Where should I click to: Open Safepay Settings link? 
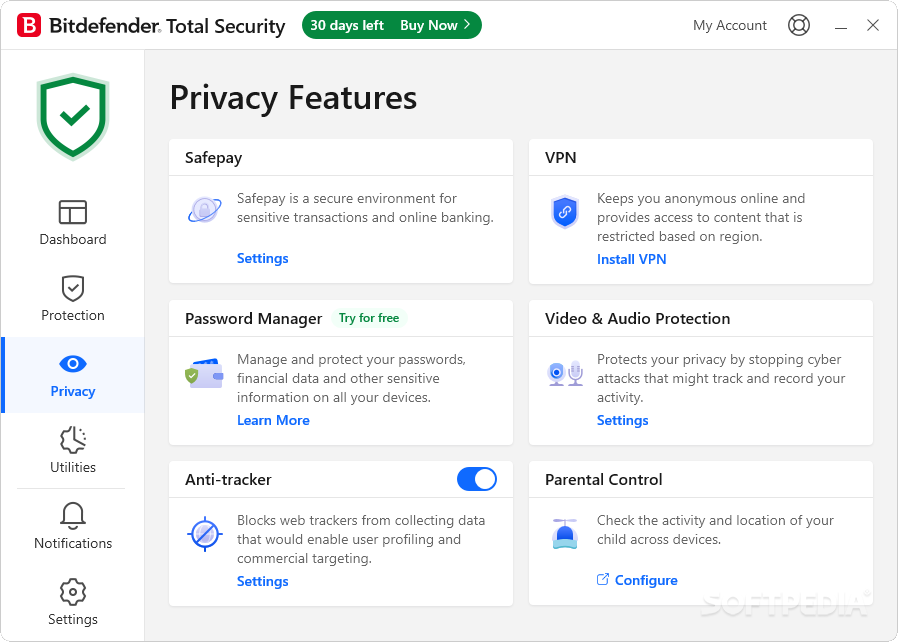click(262, 258)
